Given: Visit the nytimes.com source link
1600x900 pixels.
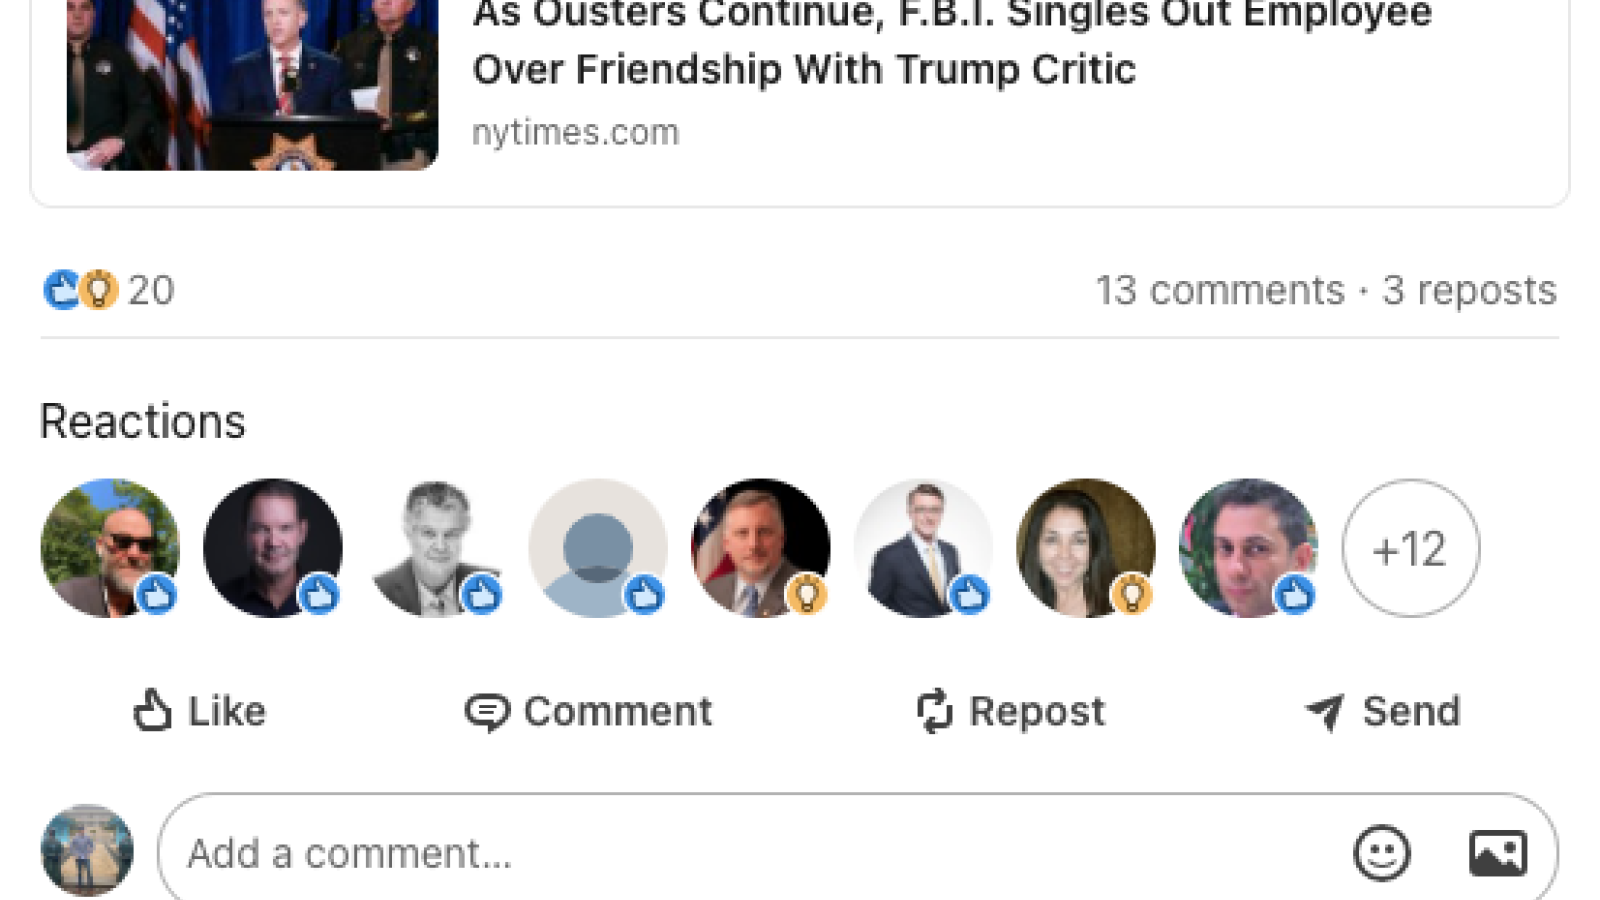Looking at the screenshot, I should (575, 132).
